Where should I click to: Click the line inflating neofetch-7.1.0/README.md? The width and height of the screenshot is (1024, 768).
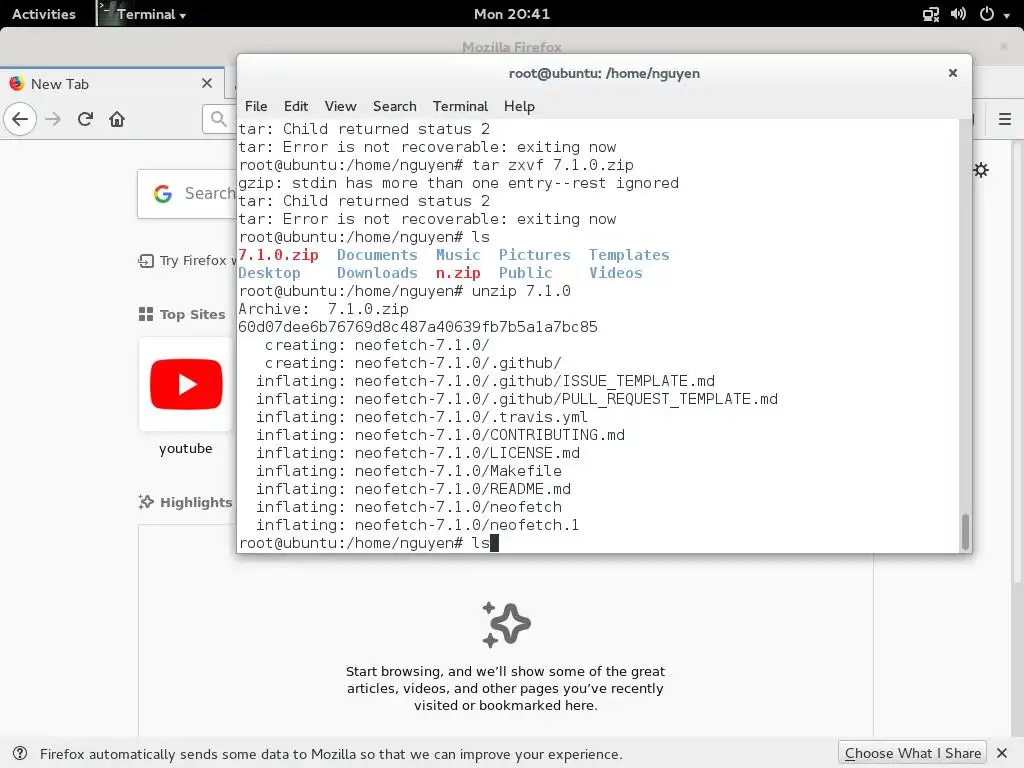coord(413,489)
